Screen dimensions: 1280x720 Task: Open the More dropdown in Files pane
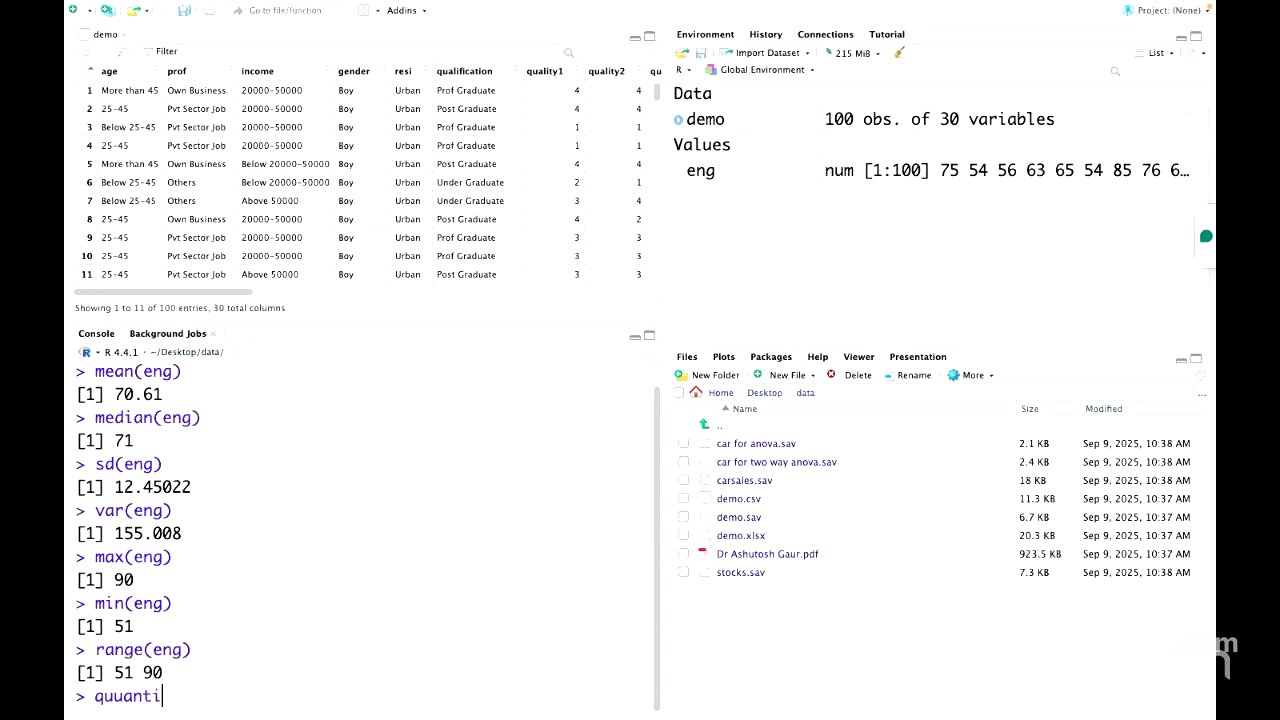click(970, 375)
